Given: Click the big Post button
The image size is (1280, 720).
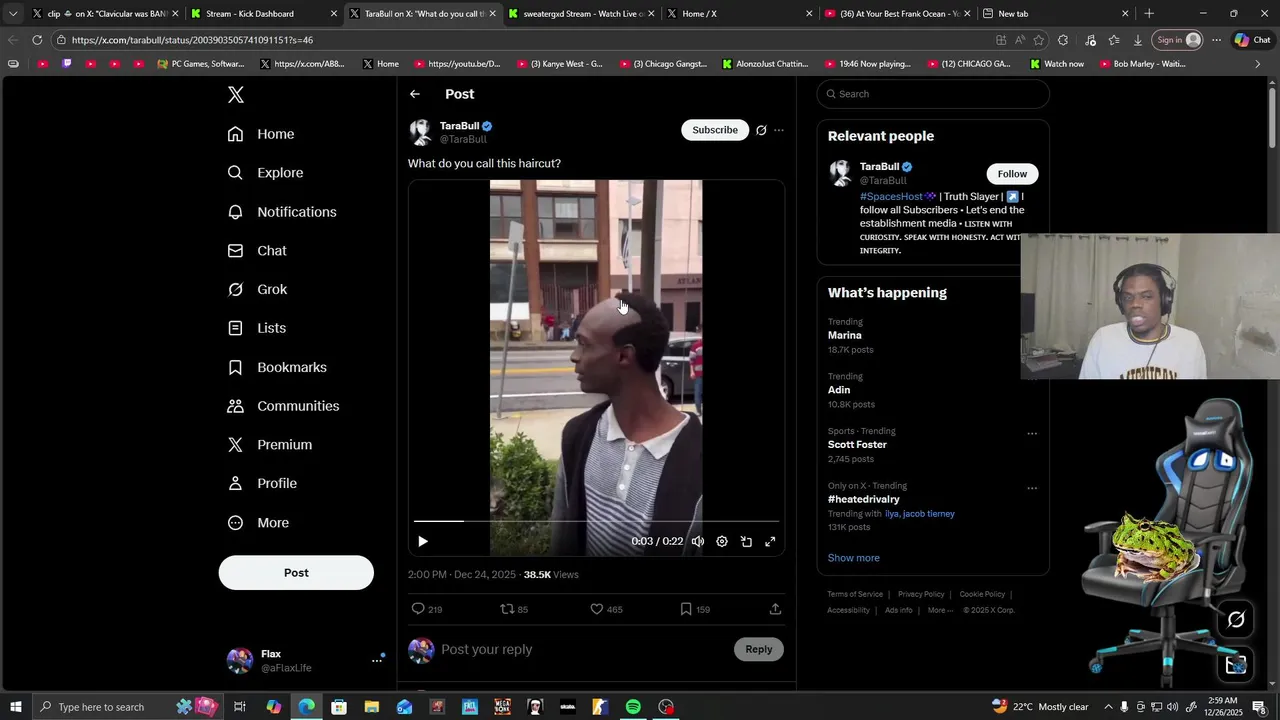Looking at the screenshot, I should (296, 573).
